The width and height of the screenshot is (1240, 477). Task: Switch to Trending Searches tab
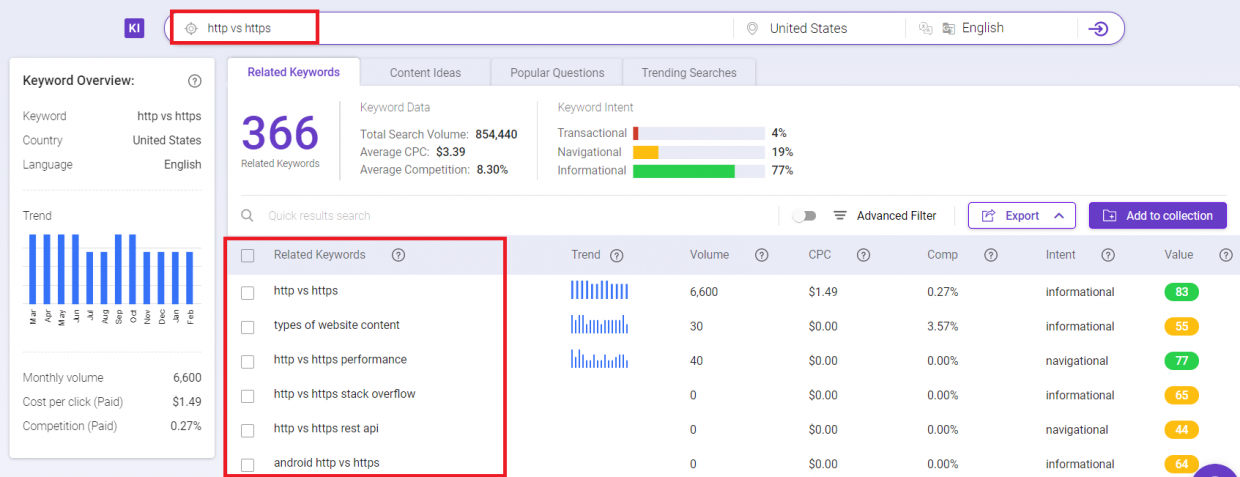[689, 72]
